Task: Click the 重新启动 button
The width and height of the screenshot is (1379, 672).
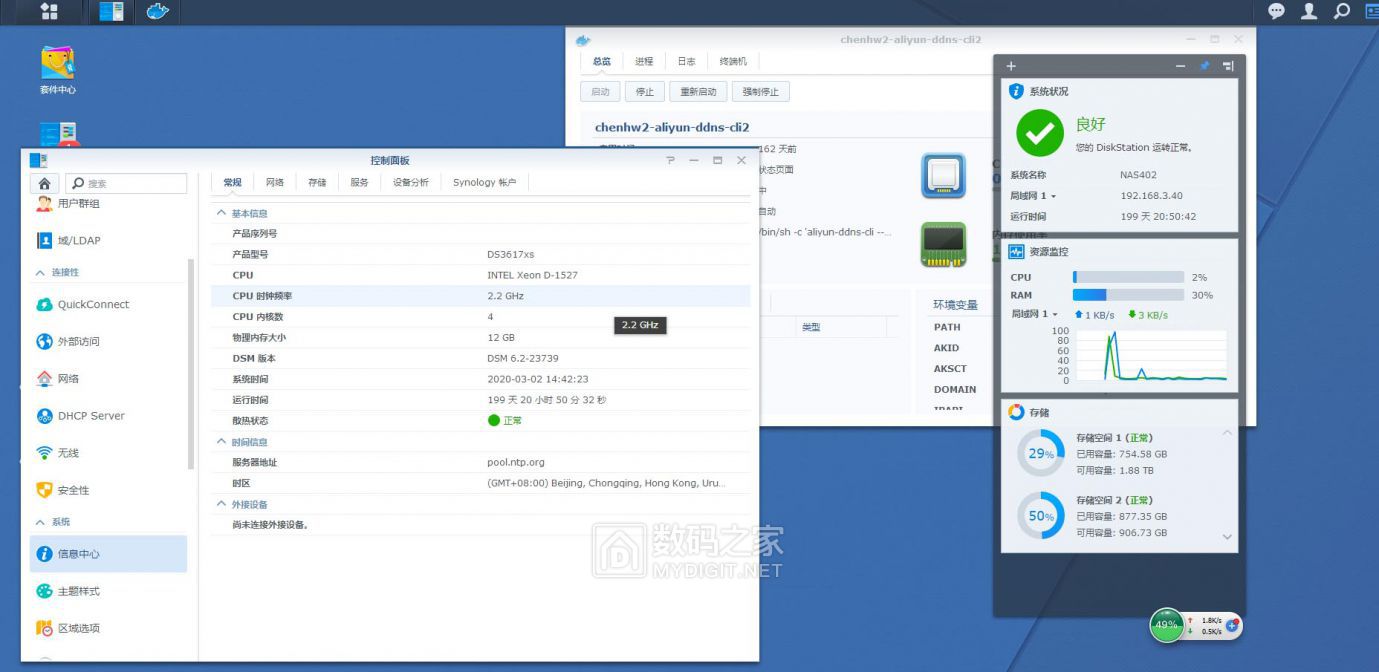Action: coord(698,92)
